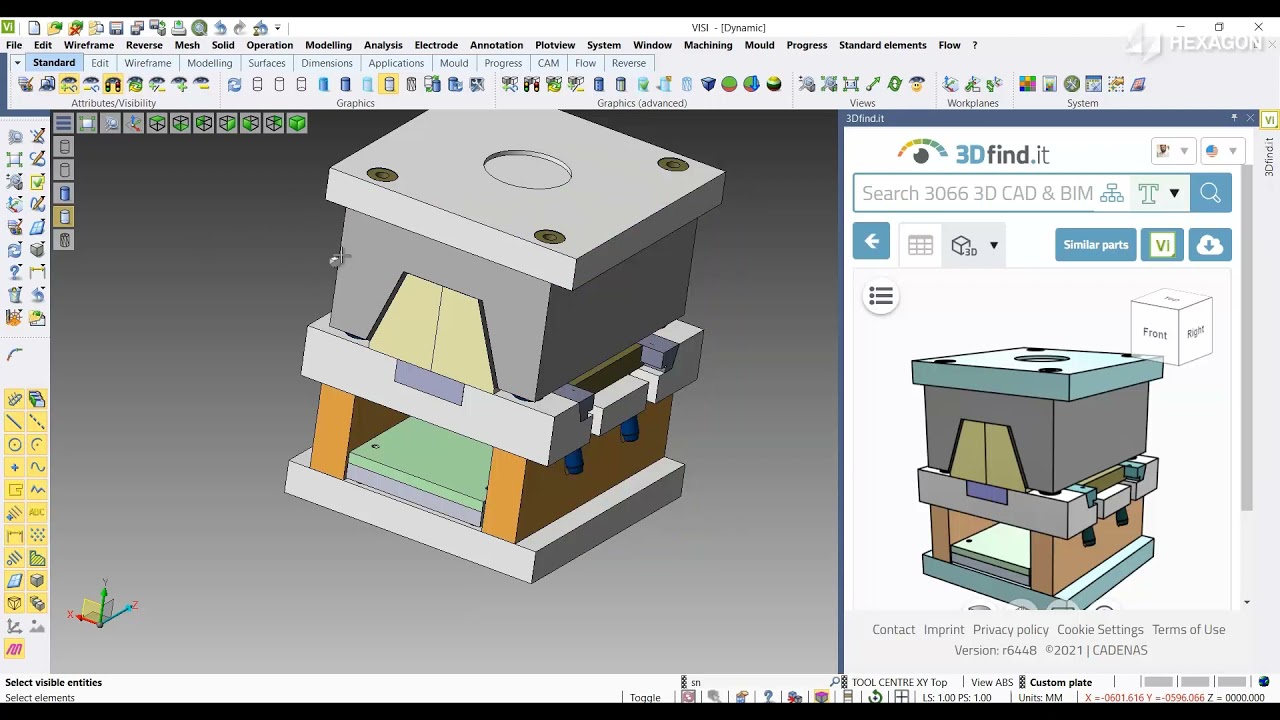Open file using the folder icon
The width and height of the screenshot is (1280, 720).
(55, 28)
